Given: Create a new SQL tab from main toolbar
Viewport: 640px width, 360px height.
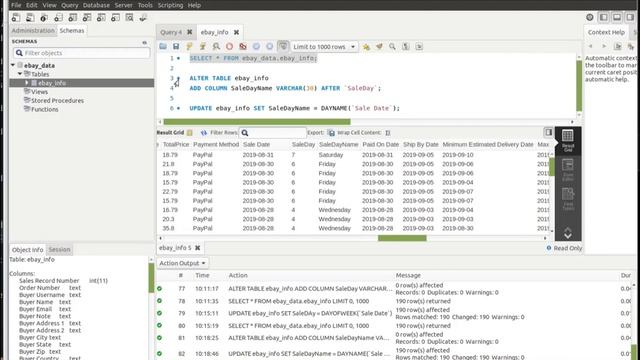Looking at the screenshot, I should (x=16, y=18).
